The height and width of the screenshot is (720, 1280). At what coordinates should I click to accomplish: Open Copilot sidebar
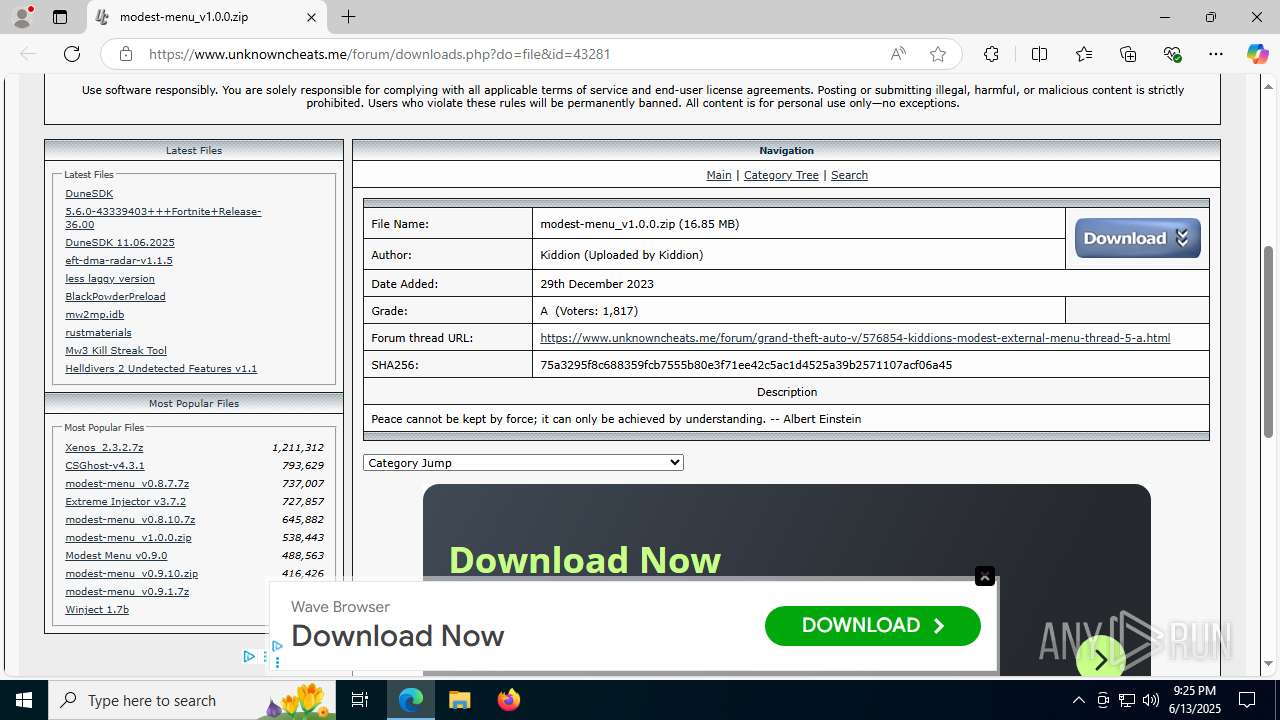1257,54
